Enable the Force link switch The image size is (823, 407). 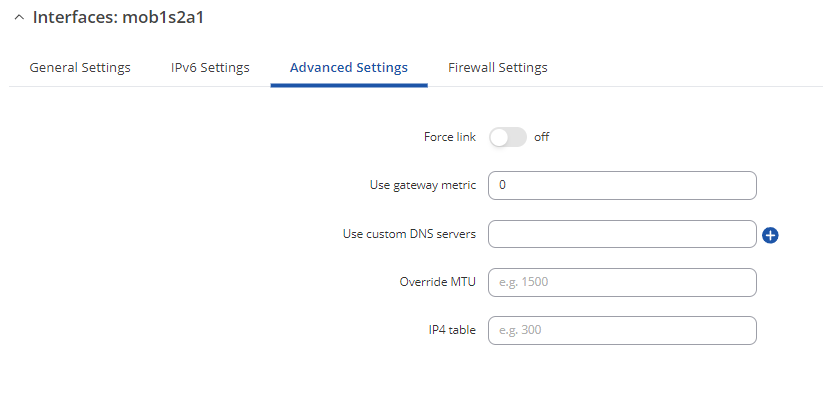point(508,137)
